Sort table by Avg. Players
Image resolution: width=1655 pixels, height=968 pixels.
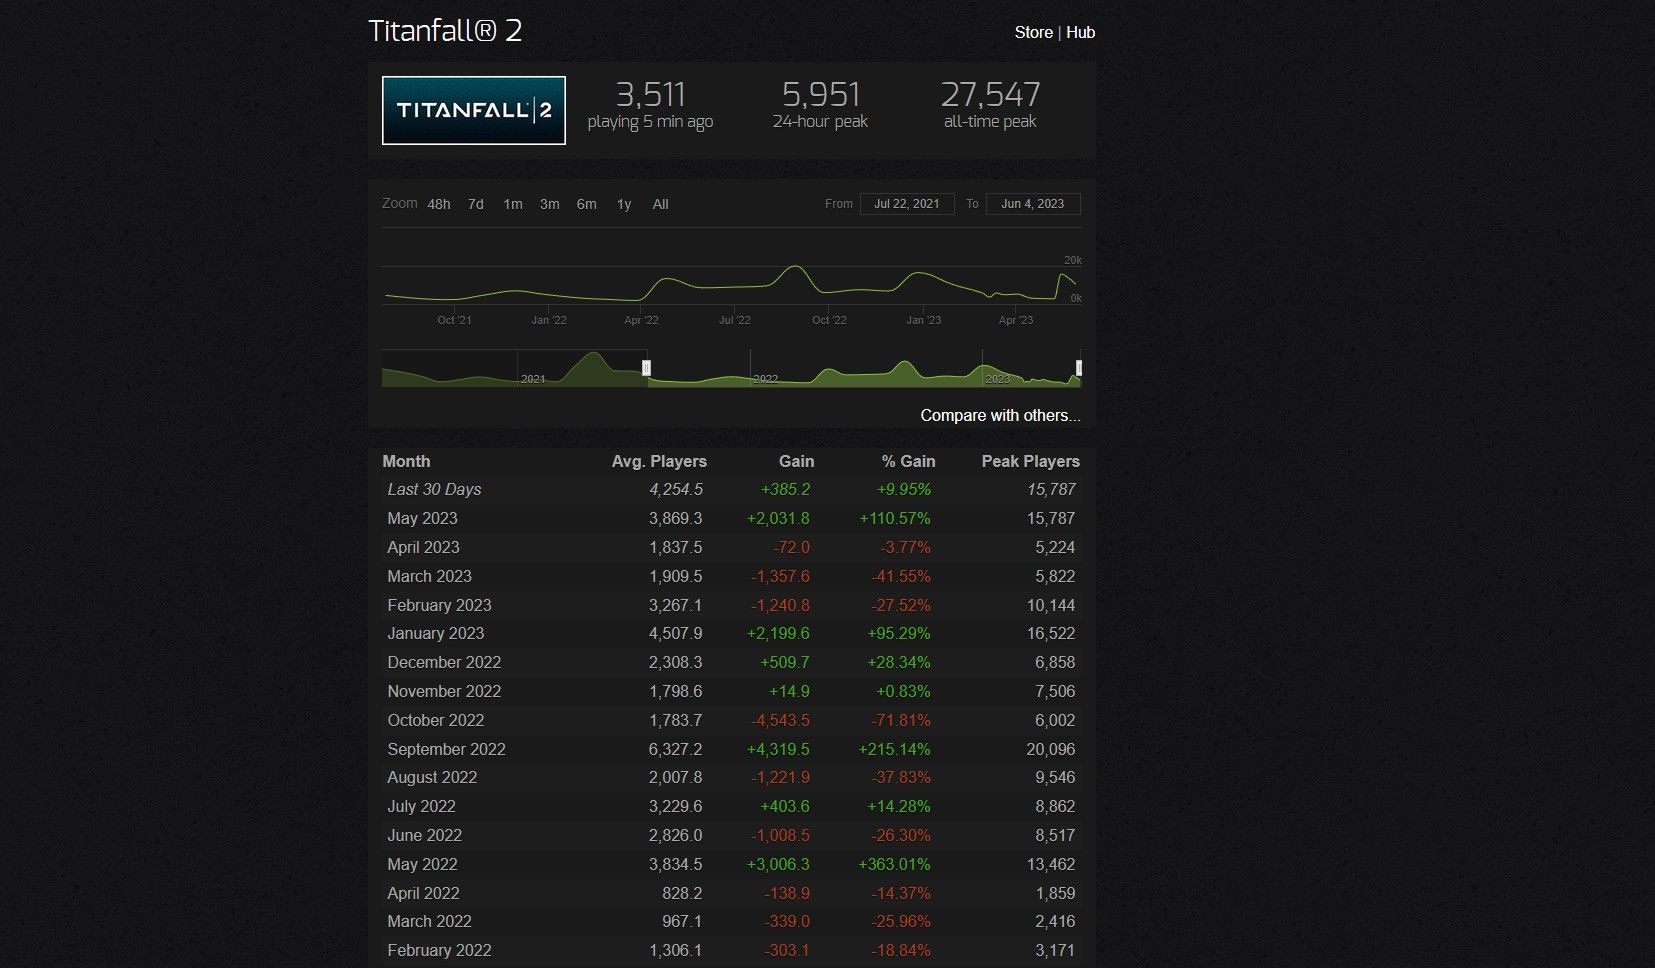click(x=659, y=461)
